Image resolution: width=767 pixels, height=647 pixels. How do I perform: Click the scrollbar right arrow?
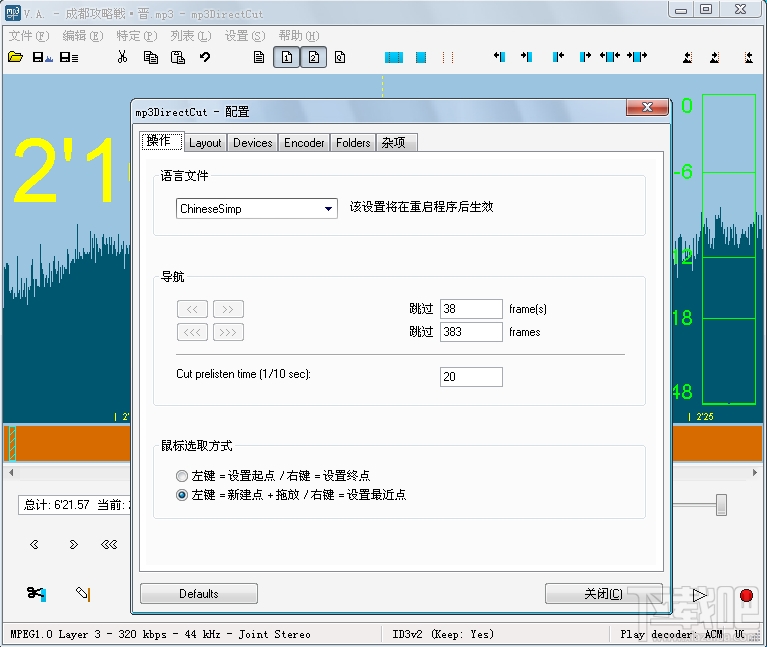click(x=755, y=473)
